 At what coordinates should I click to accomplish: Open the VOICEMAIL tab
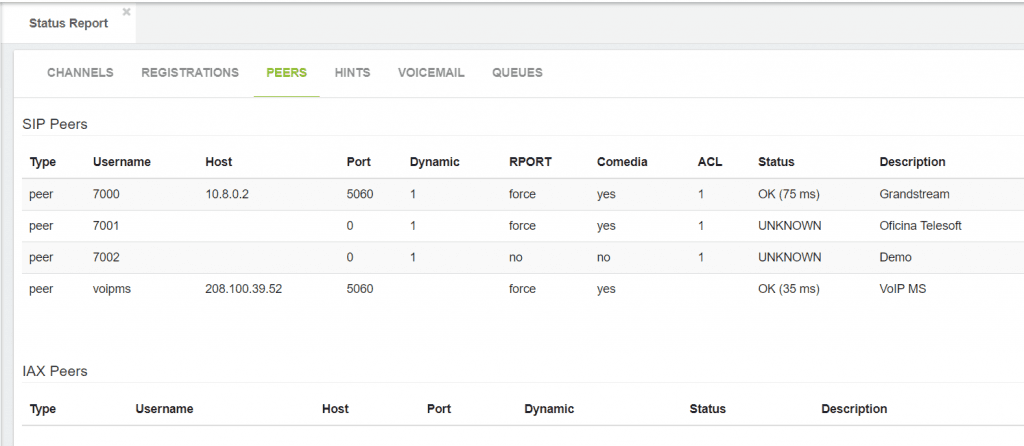pos(431,72)
